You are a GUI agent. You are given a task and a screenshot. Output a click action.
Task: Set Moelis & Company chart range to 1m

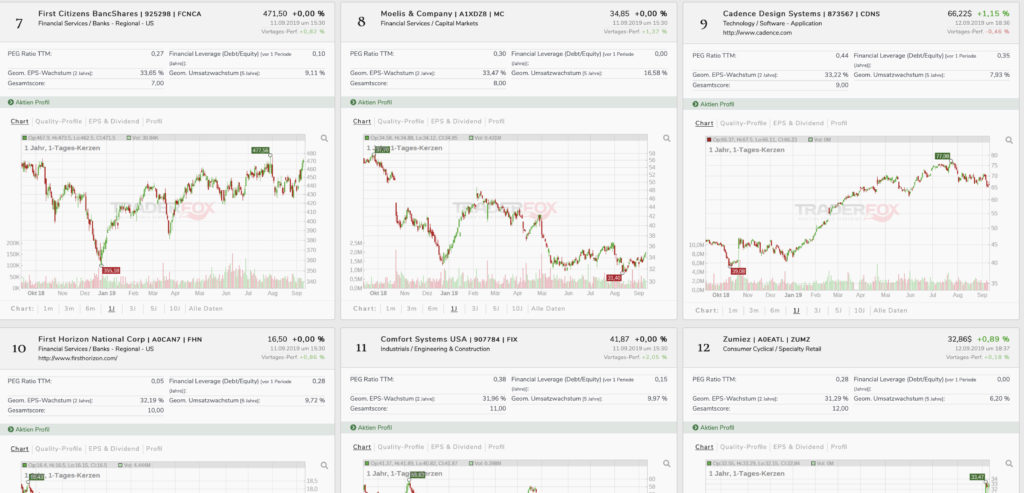390,309
